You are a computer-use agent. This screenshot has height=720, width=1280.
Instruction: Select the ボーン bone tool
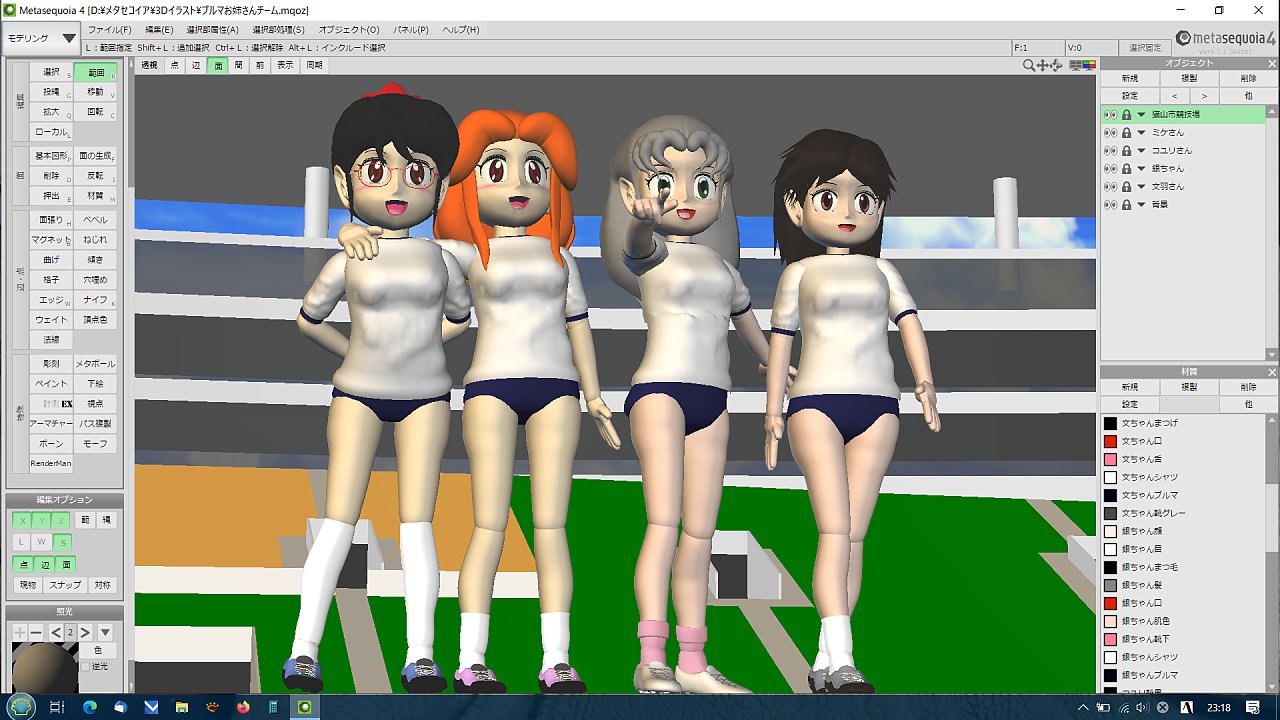click(x=51, y=444)
